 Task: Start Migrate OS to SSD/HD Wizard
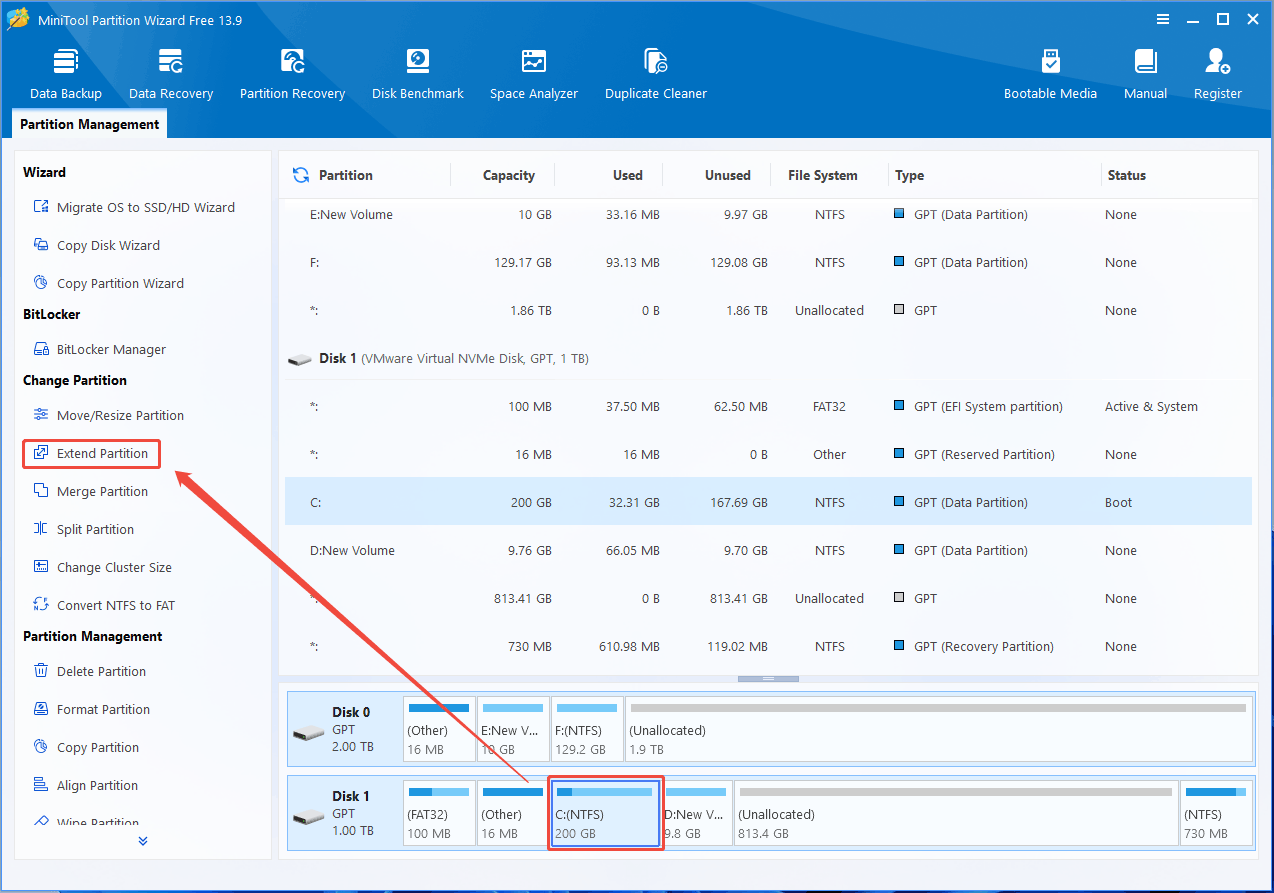click(134, 207)
